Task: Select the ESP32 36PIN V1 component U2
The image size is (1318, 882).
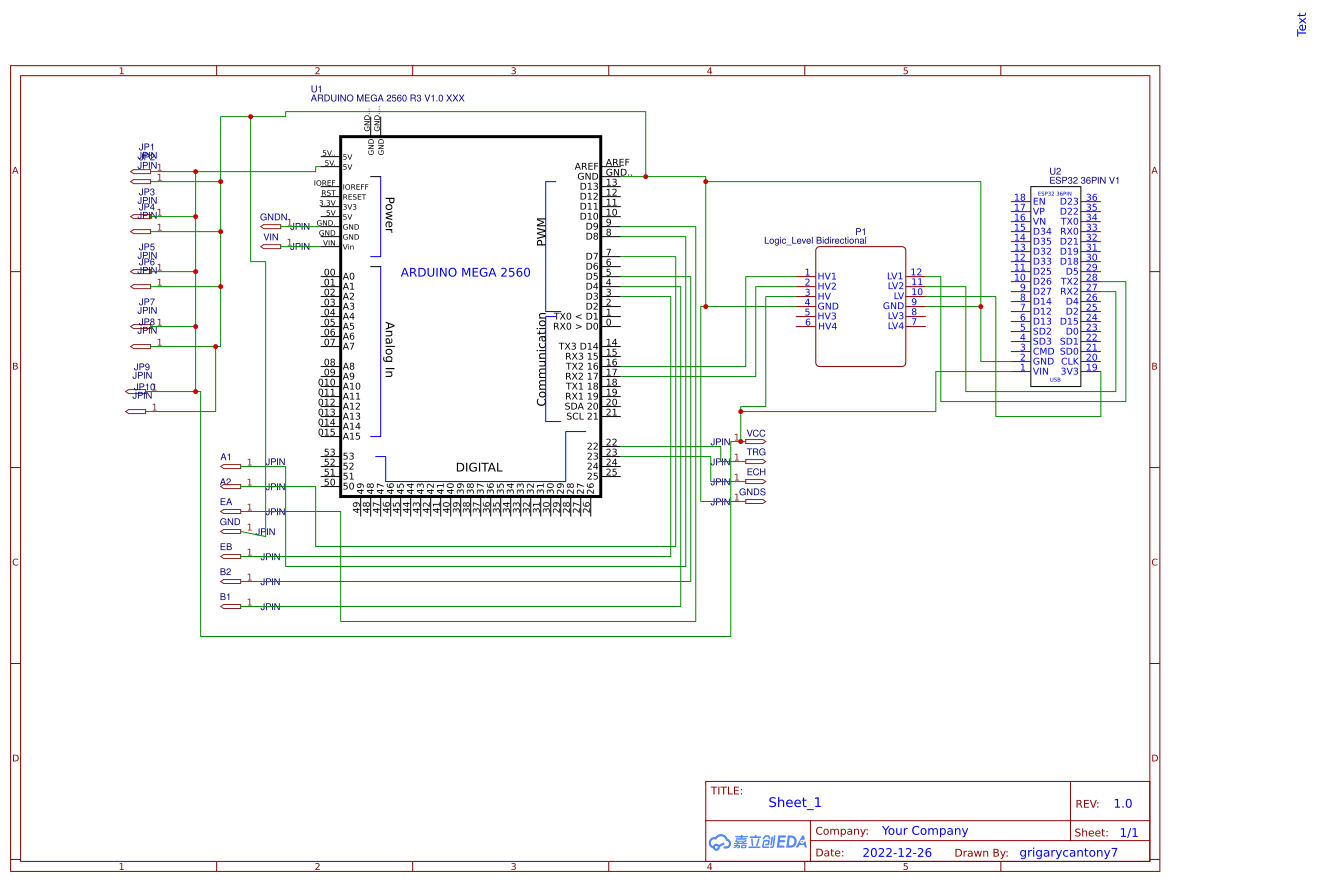Action: [1055, 280]
